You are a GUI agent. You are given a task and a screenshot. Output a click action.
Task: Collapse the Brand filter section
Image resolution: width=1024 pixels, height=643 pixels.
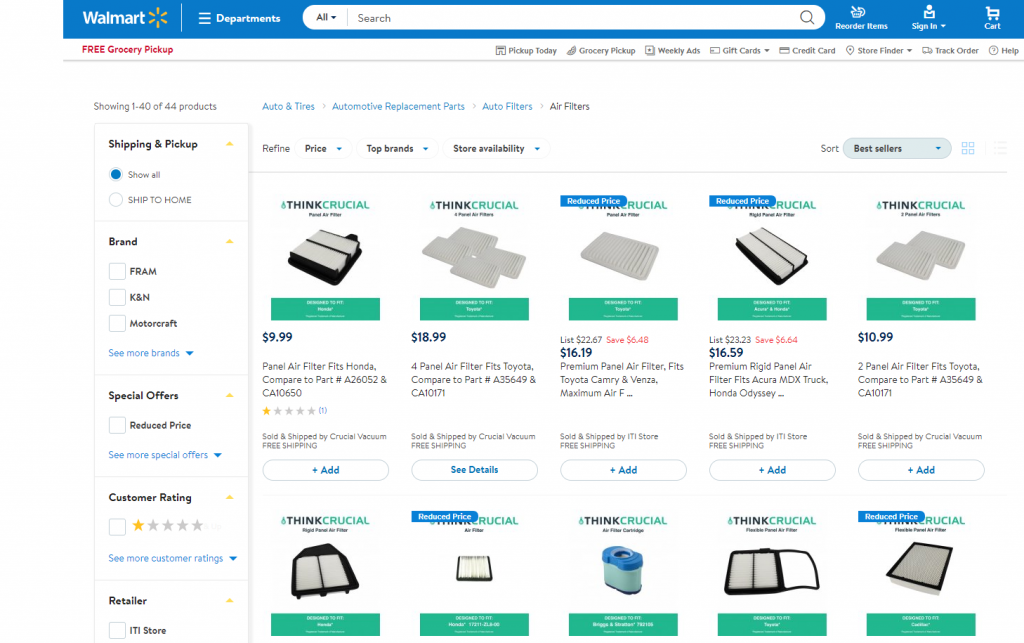tap(229, 242)
